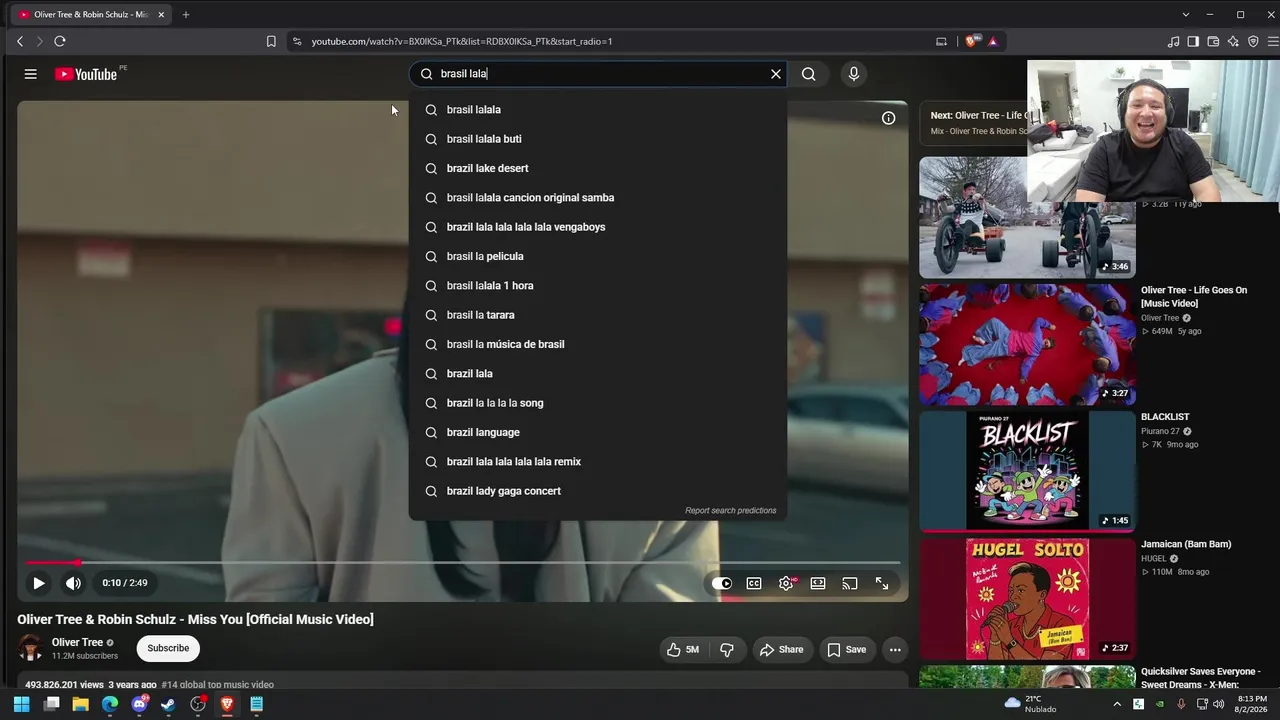
Task: Open Discord from the taskbar
Action: [139, 704]
